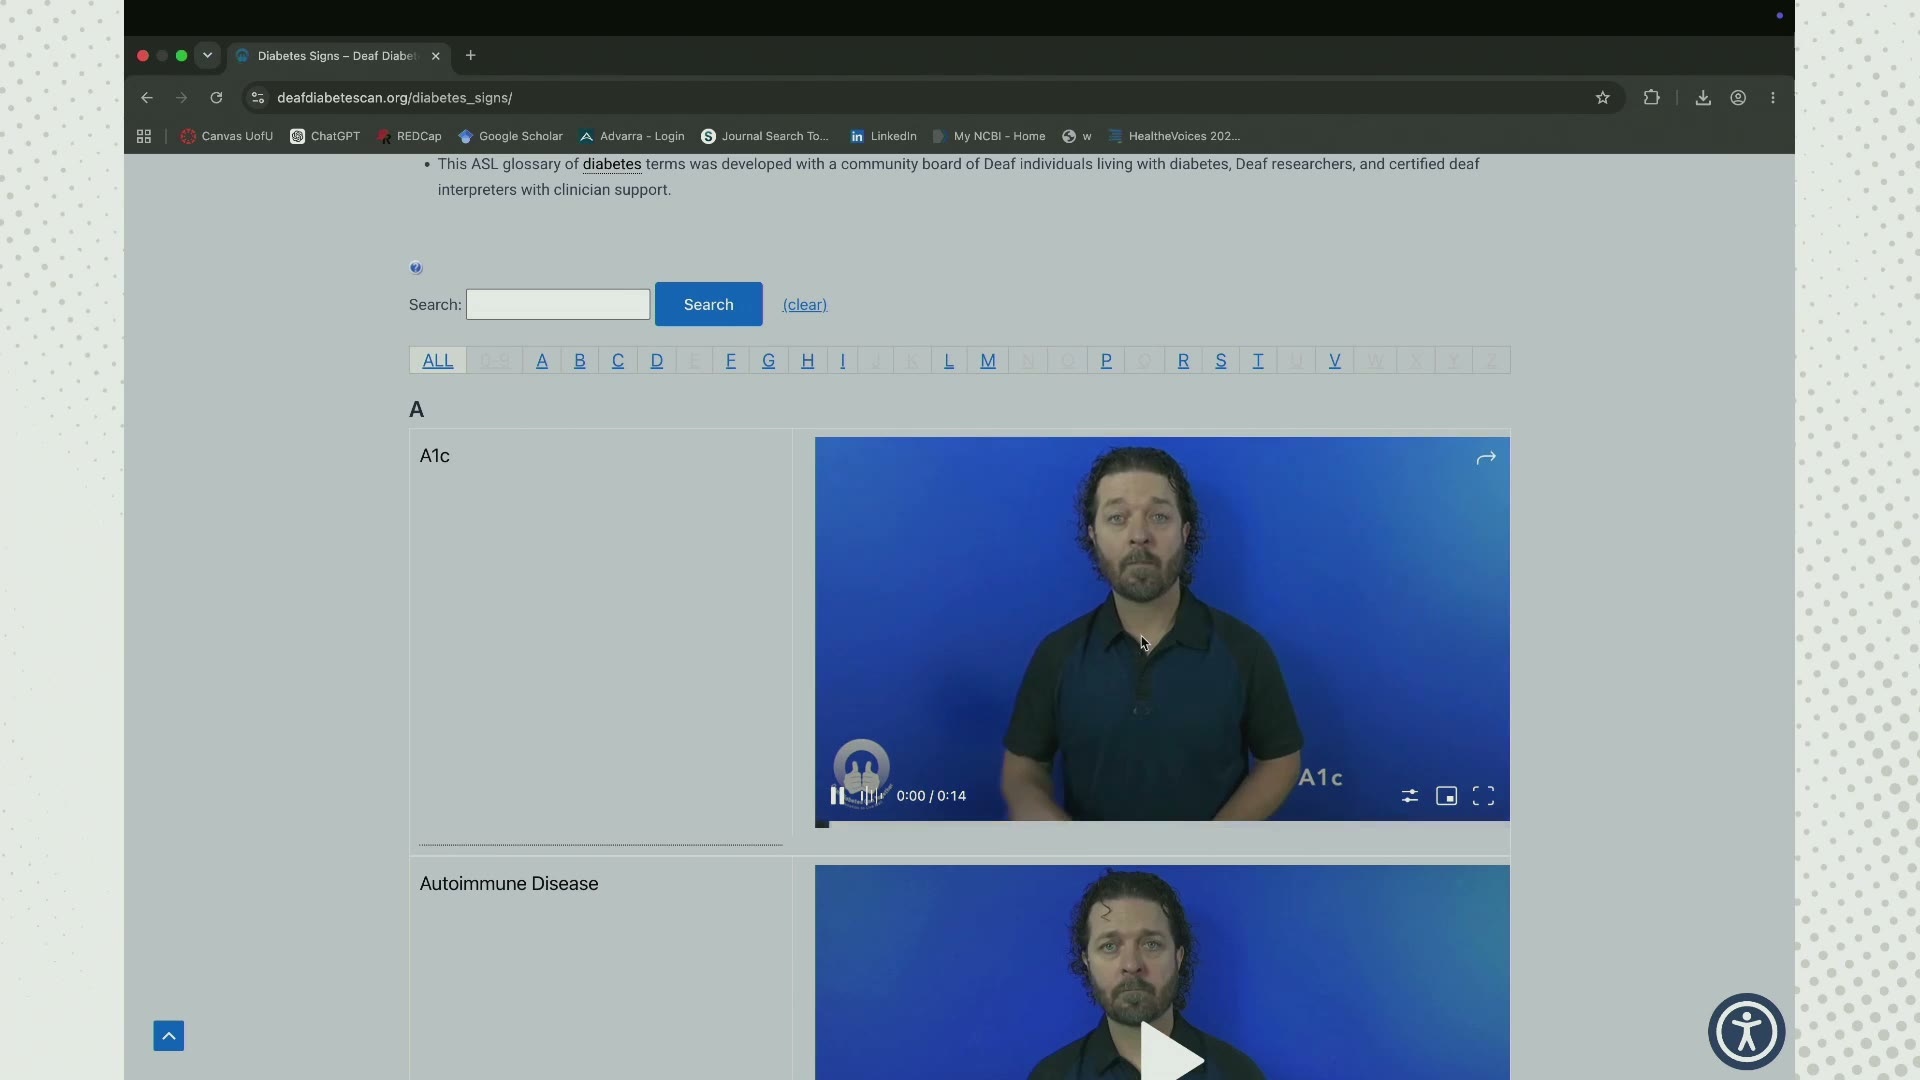Open Canvas UofU bookmark
Image resolution: width=1920 pixels, height=1080 pixels.
pos(227,136)
